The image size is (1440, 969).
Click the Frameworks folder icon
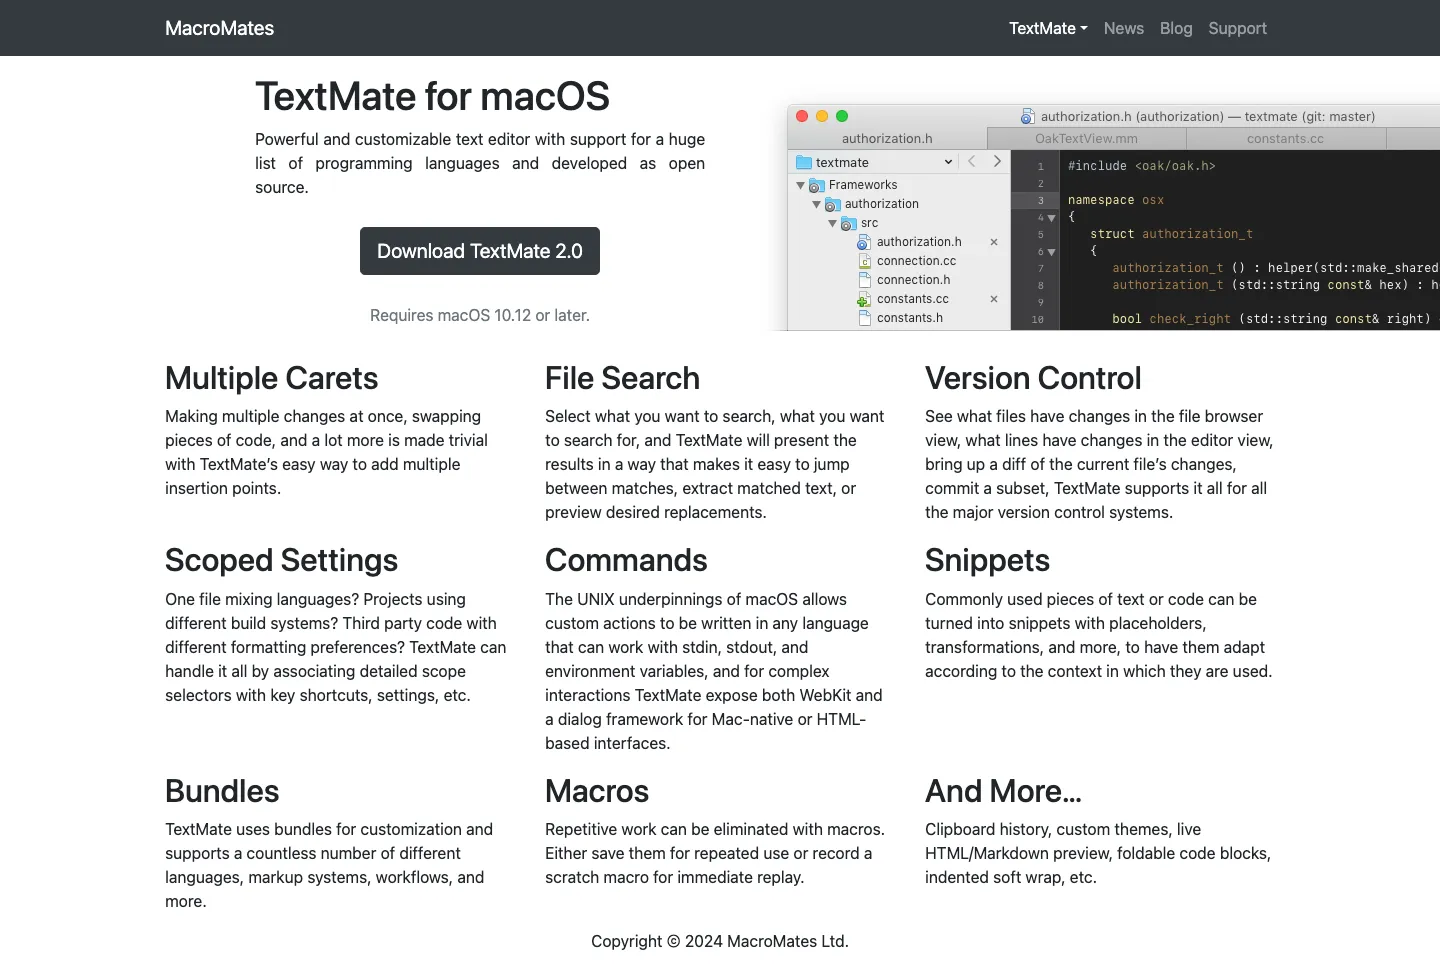point(817,185)
